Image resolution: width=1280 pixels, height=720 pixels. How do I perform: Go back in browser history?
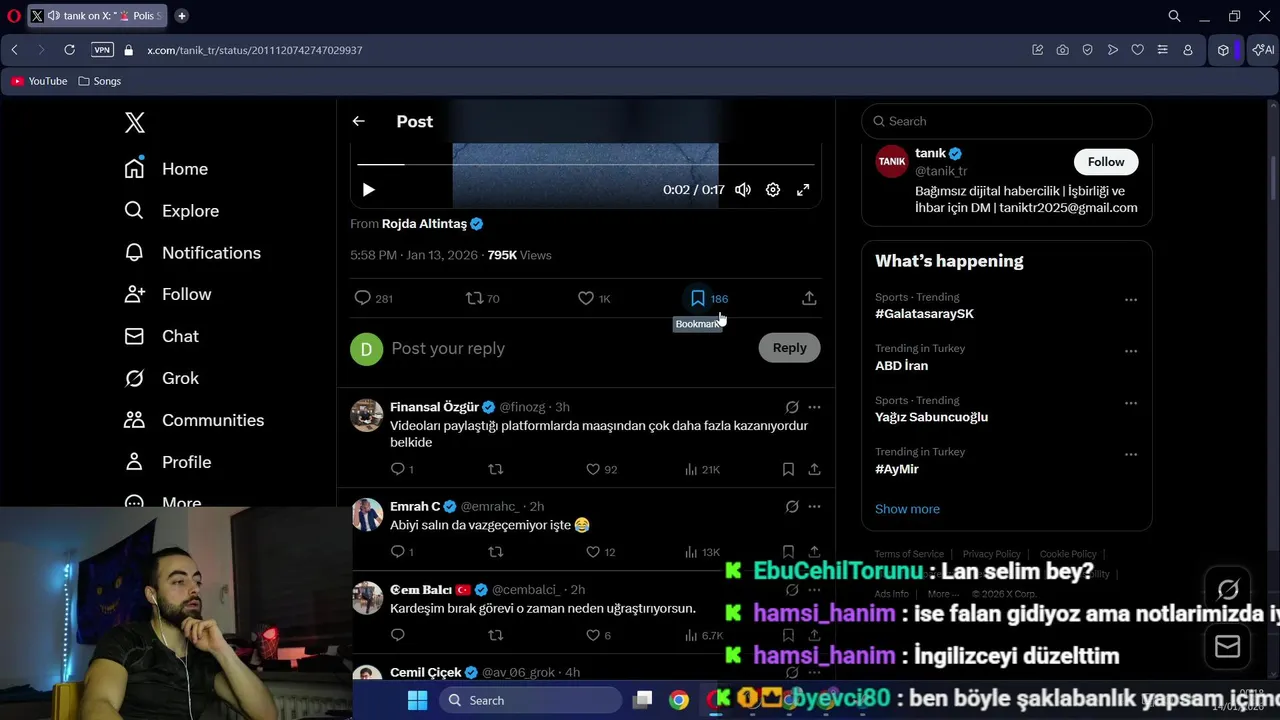pyautogui.click(x=15, y=50)
